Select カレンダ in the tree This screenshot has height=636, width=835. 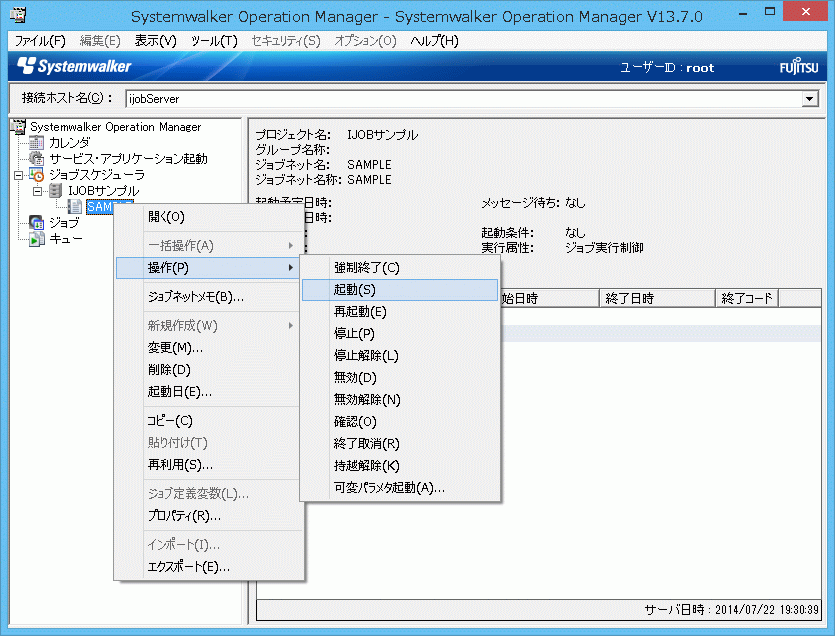69,143
